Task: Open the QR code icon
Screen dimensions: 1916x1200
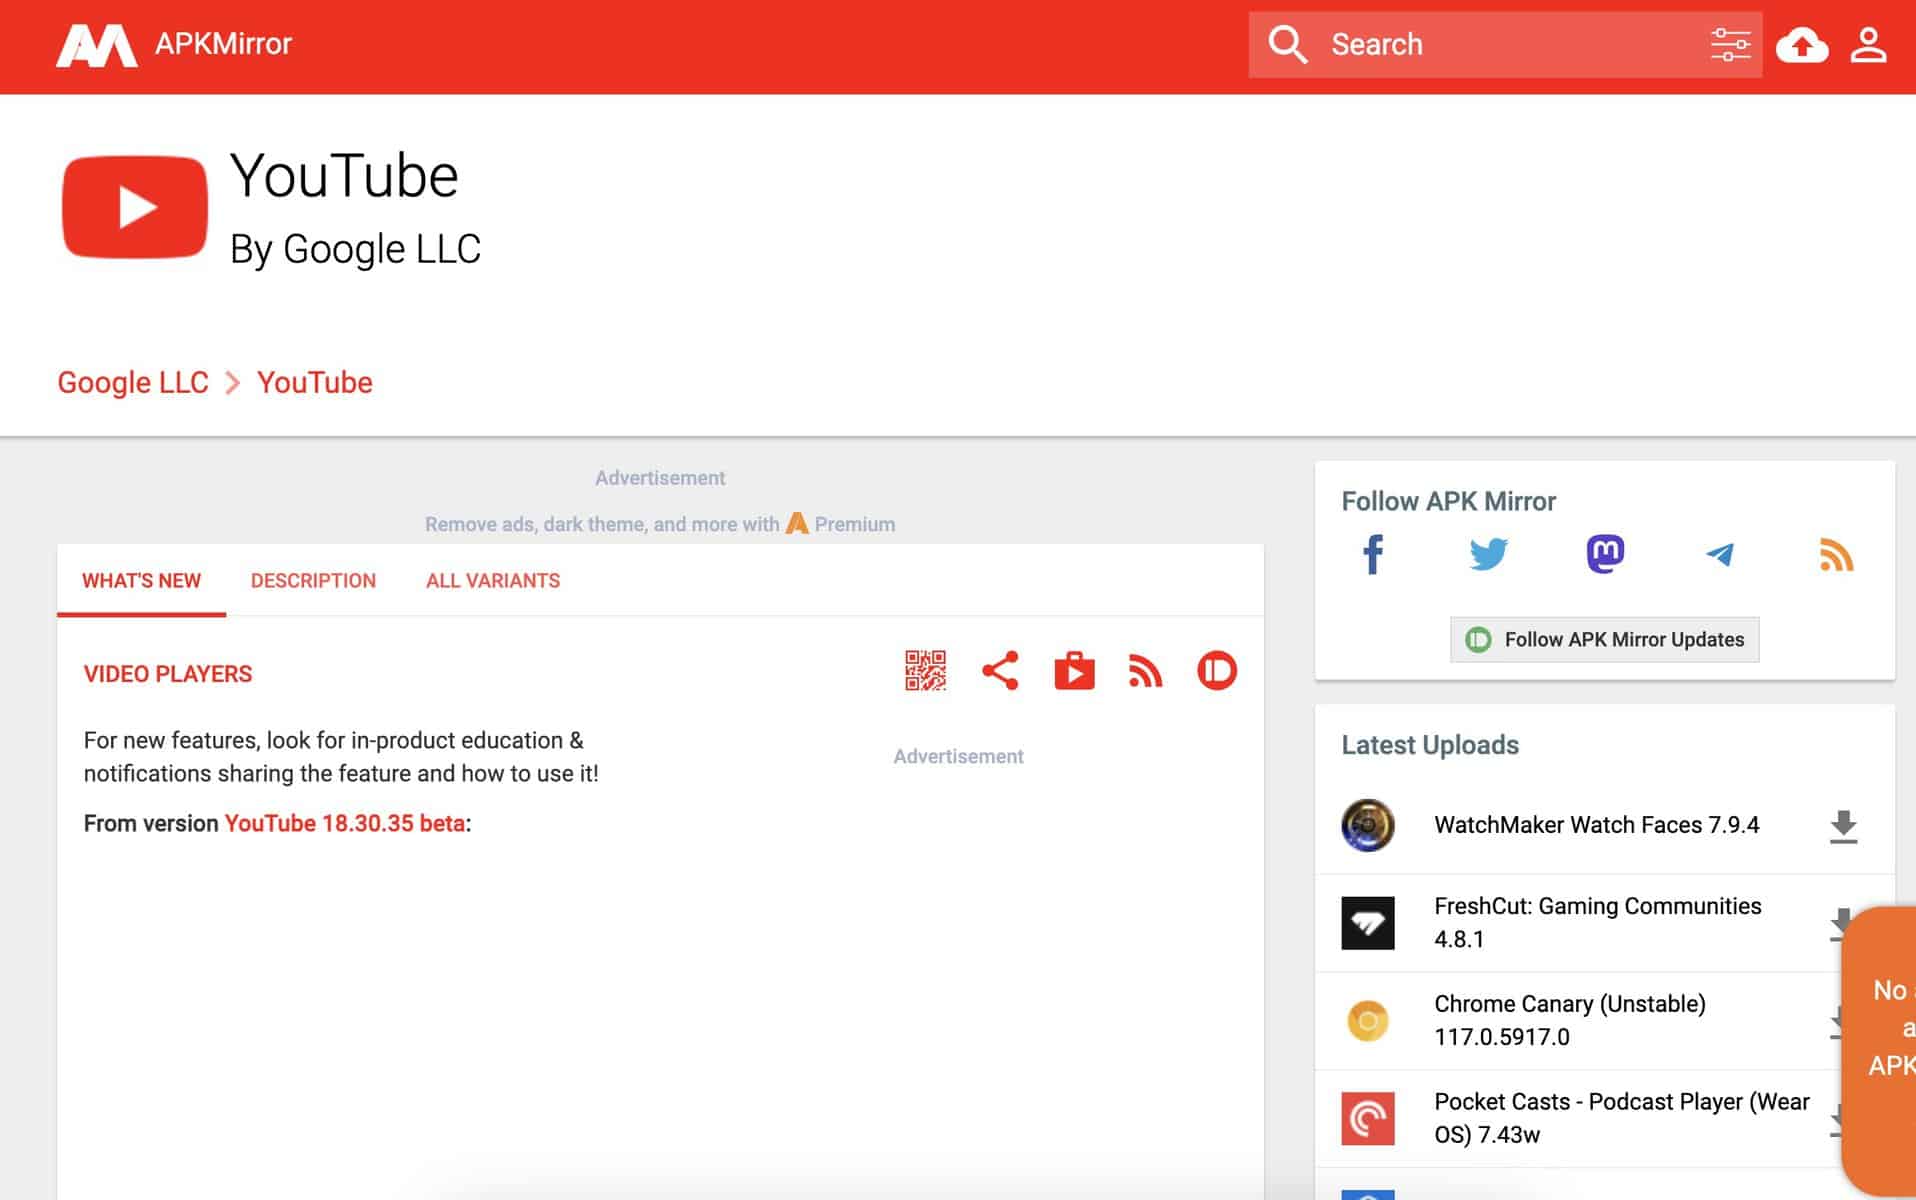Action: click(925, 671)
